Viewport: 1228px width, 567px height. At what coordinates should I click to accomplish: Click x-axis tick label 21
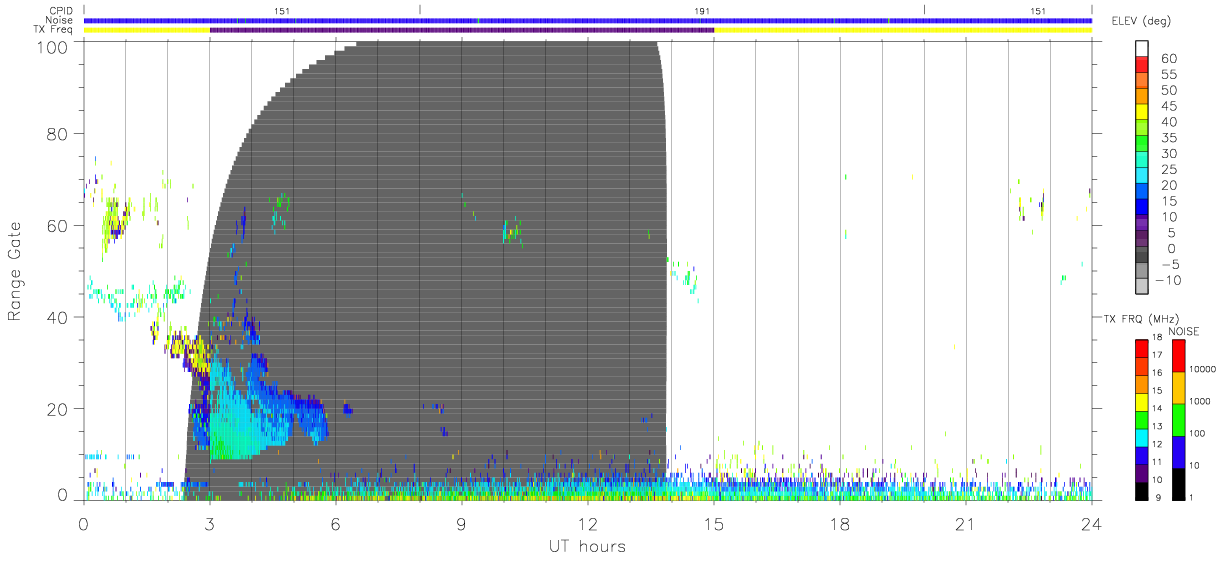click(x=966, y=523)
